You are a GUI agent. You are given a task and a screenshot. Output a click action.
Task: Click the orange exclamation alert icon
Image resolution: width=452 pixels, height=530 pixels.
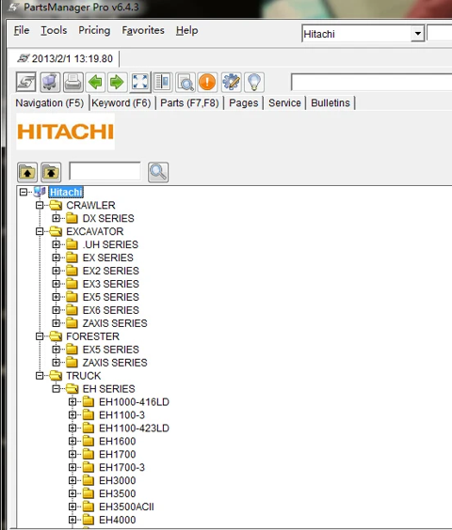207,82
